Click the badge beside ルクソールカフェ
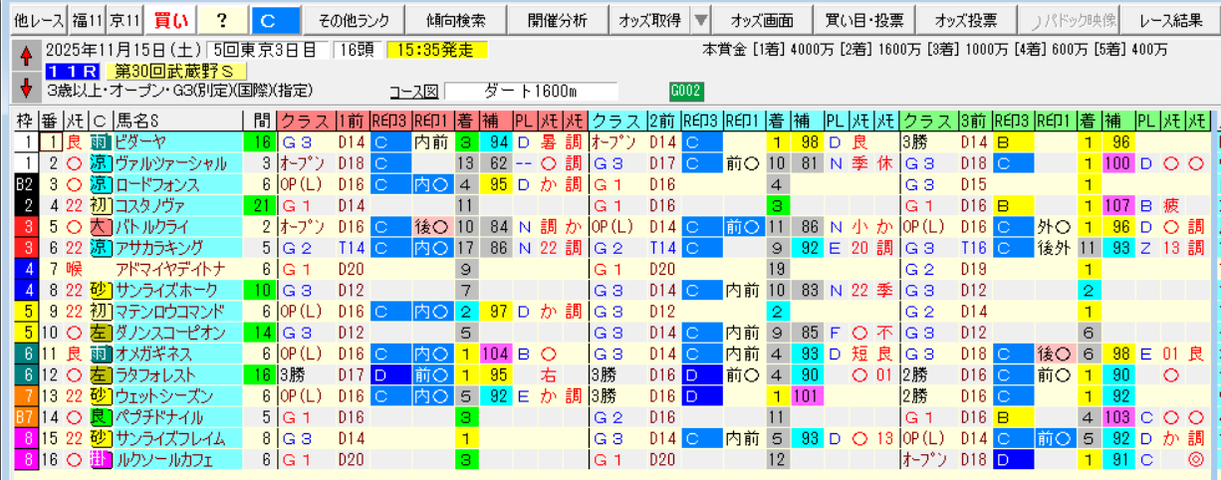Image resolution: width=1221 pixels, height=480 pixels. point(100,460)
